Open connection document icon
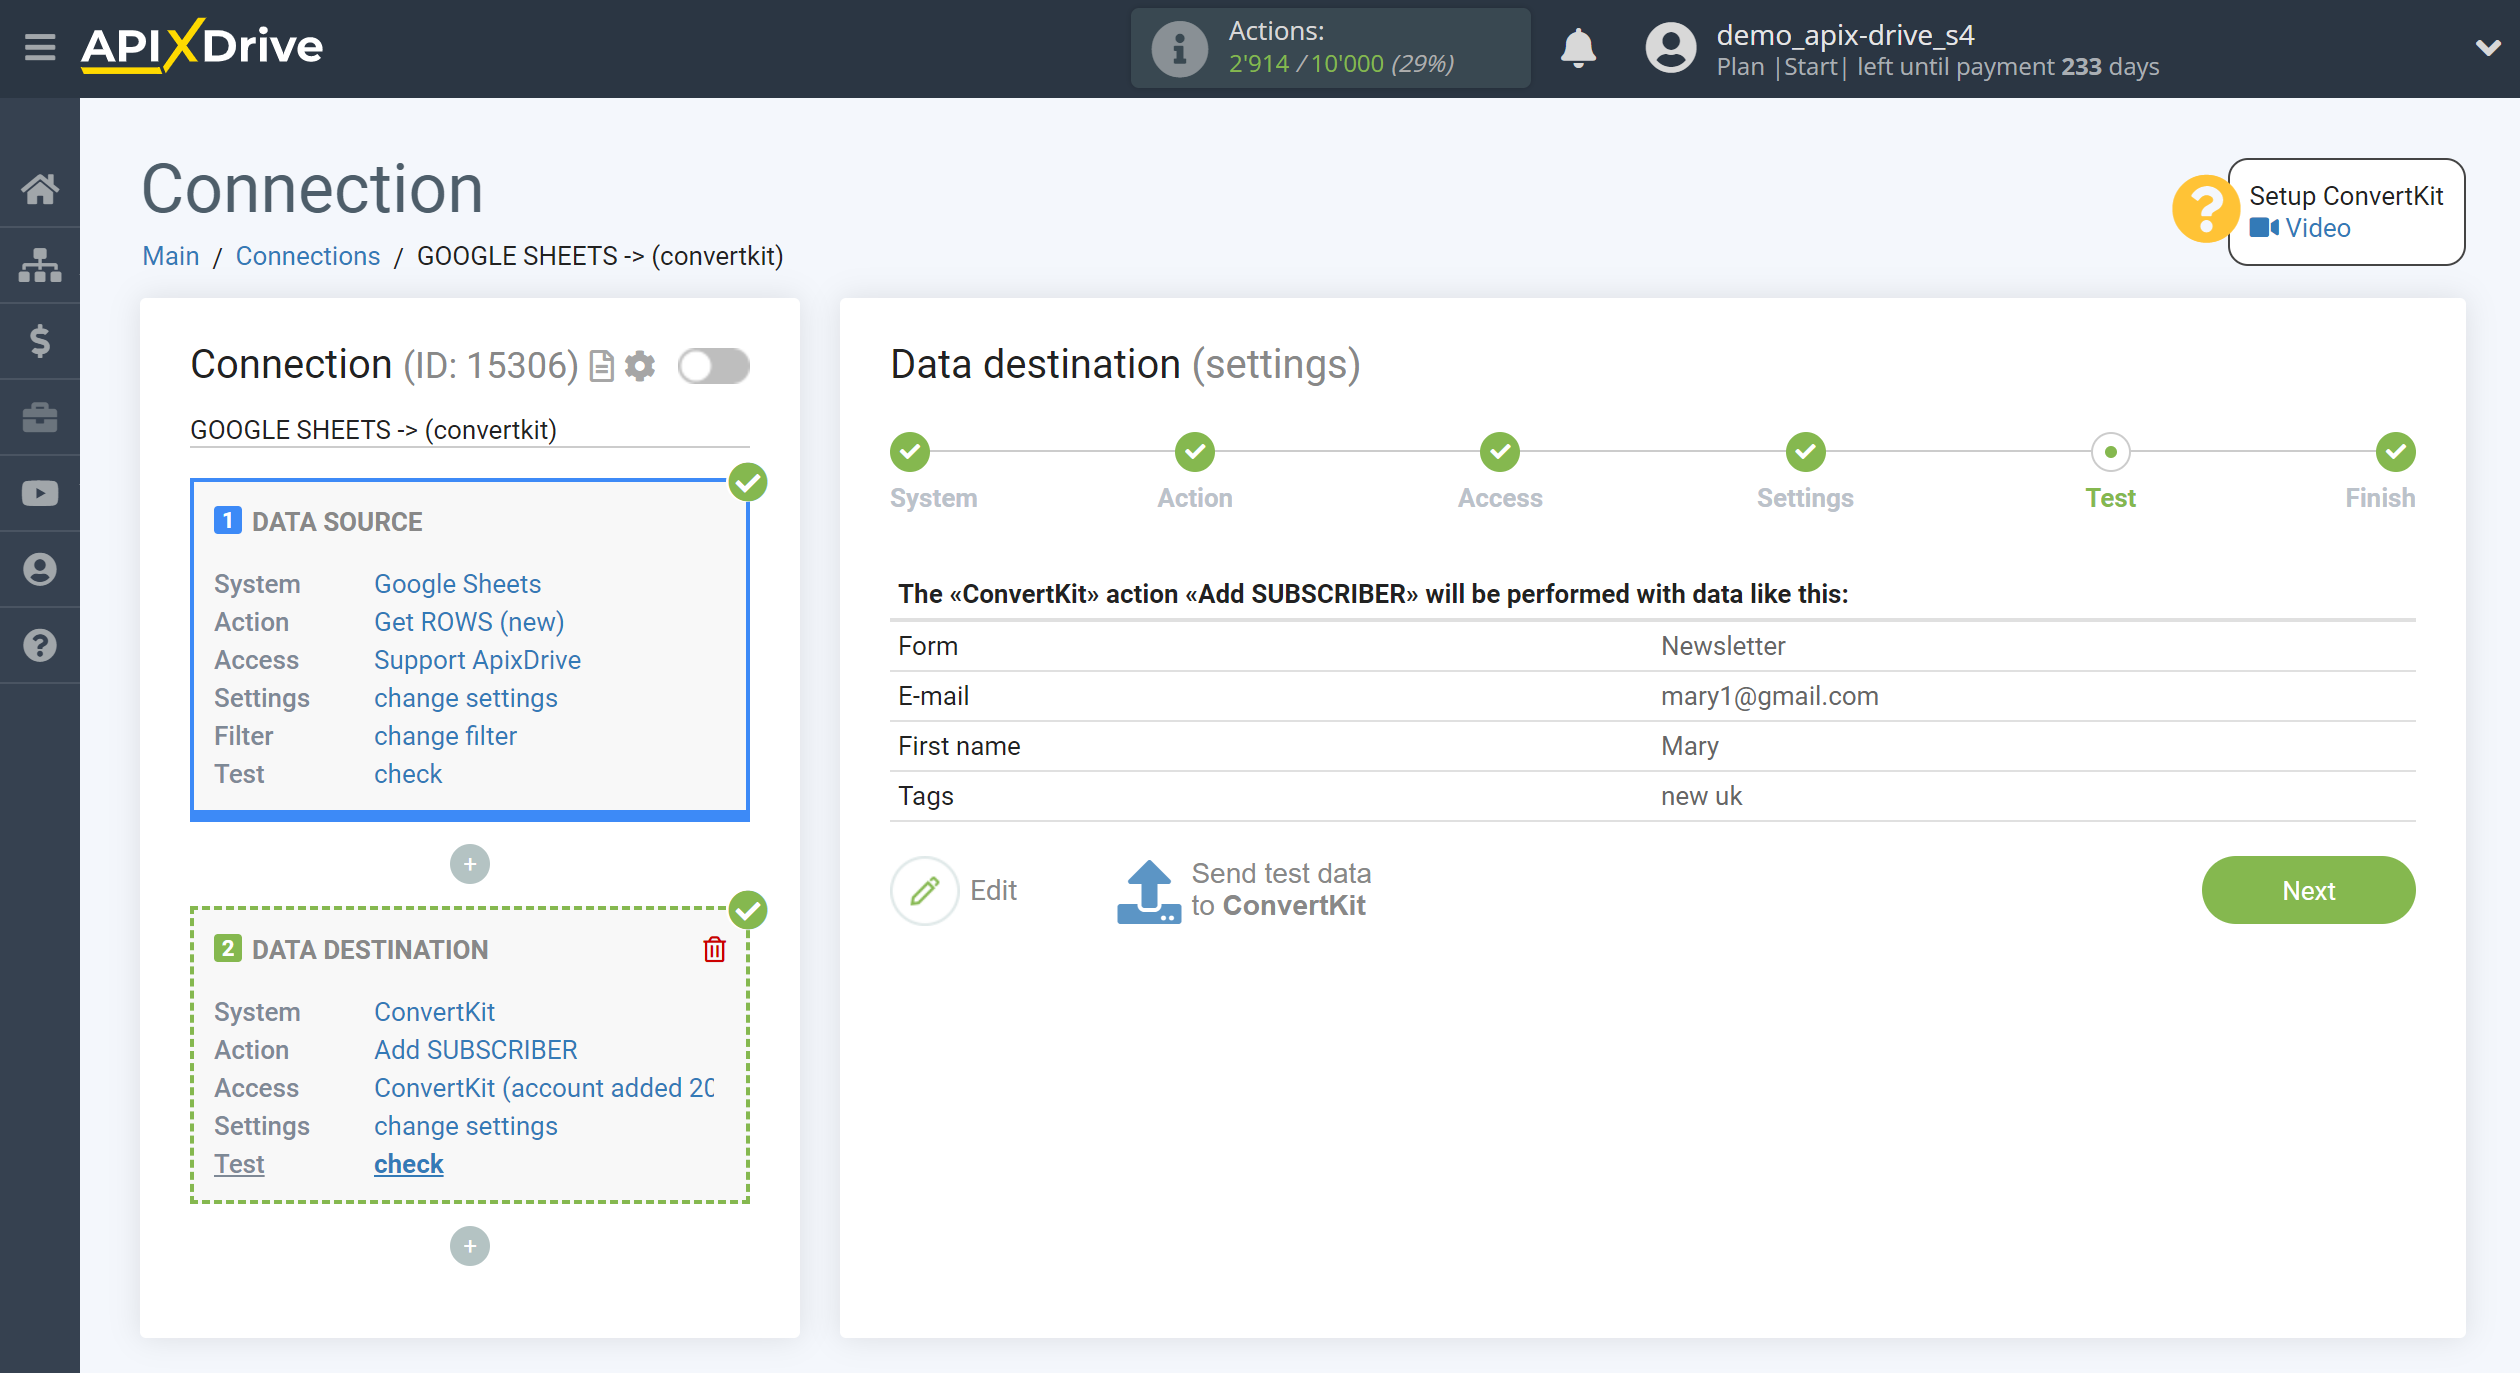This screenshot has width=2520, height=1373. click(x=601, y=366)
